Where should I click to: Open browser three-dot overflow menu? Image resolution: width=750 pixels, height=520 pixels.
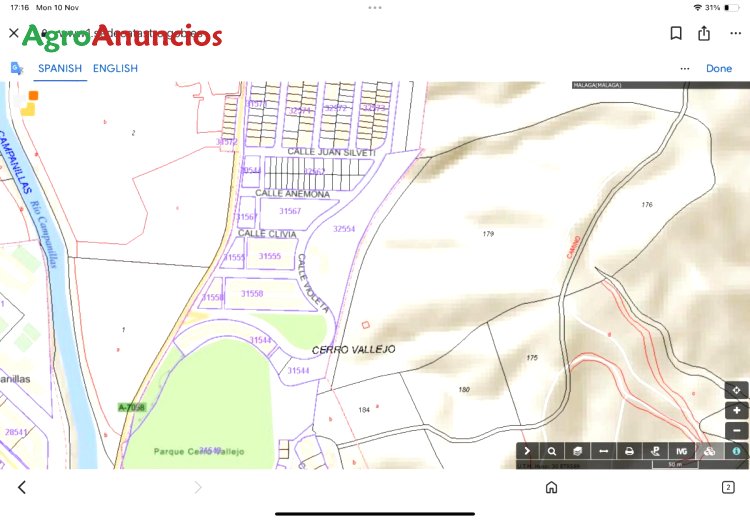pyautogui.click(x=736, y=33)
